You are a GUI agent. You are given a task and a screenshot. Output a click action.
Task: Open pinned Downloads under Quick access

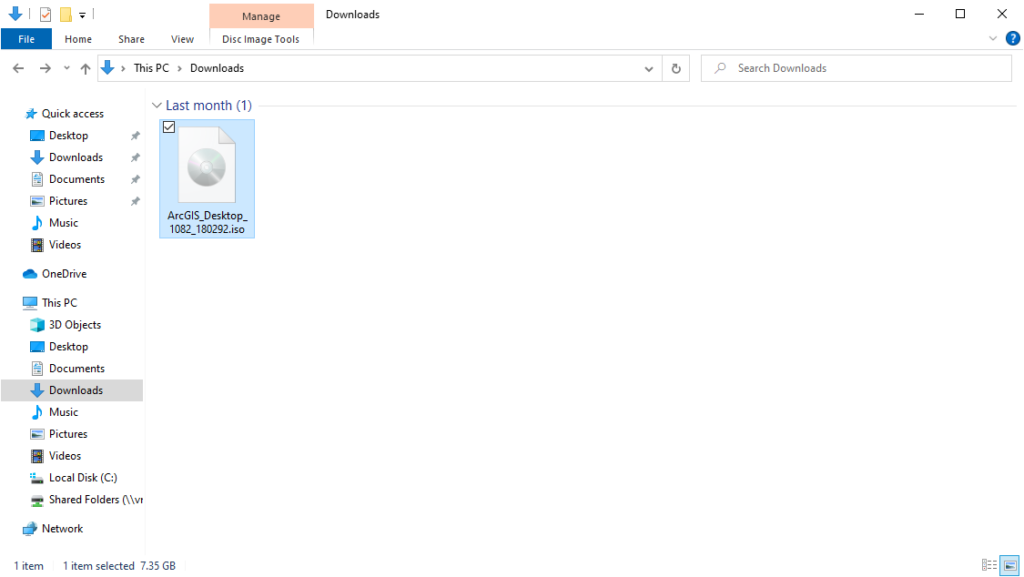75,157
